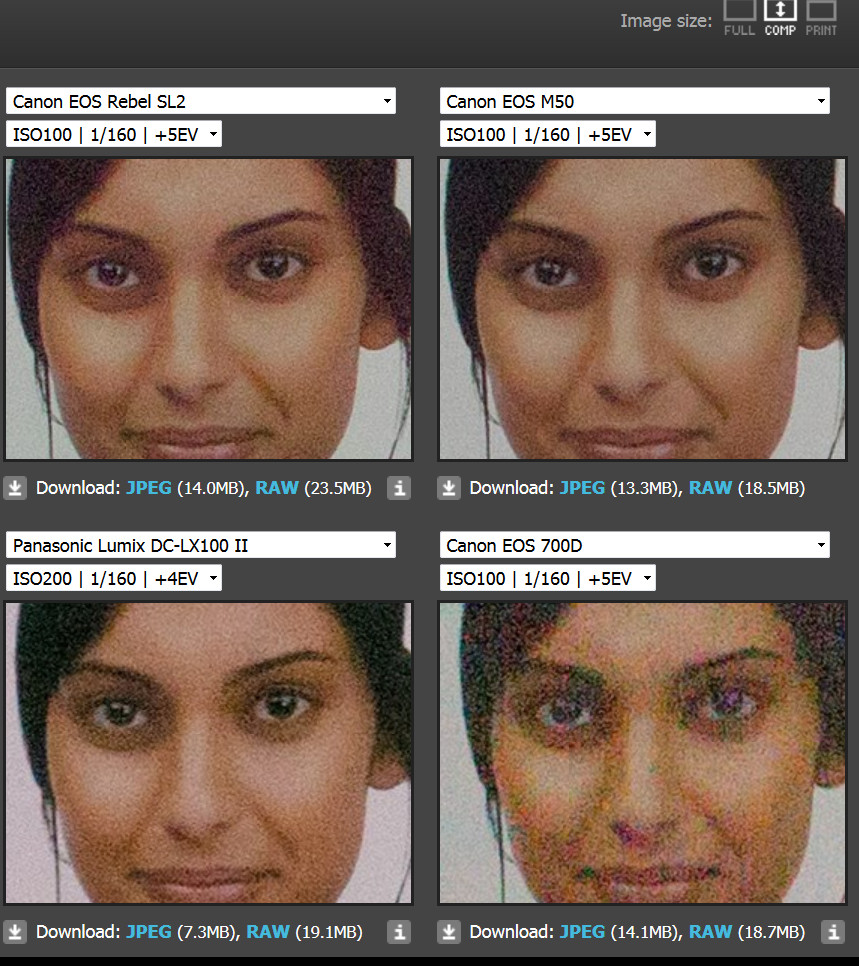859x966 pixels.
Task: Select FULL image size icon
Action: [x=739, y=18]
